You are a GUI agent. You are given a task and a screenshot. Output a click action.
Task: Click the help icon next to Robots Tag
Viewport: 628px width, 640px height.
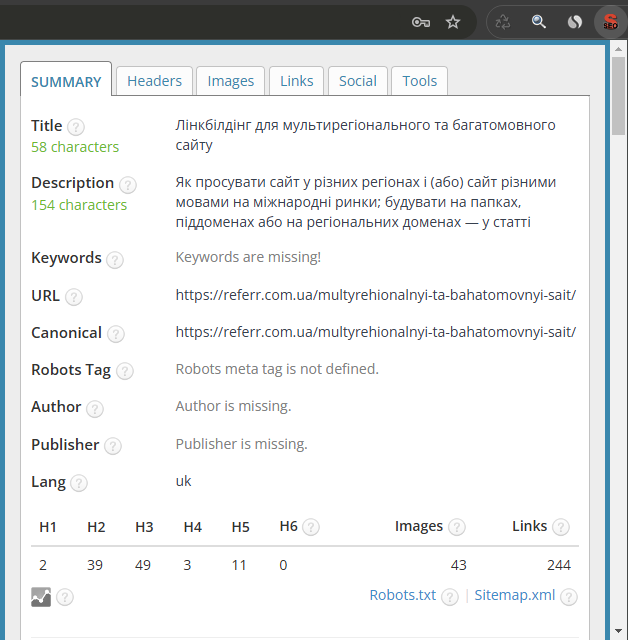pyautogui.click(x=124, y=371)
